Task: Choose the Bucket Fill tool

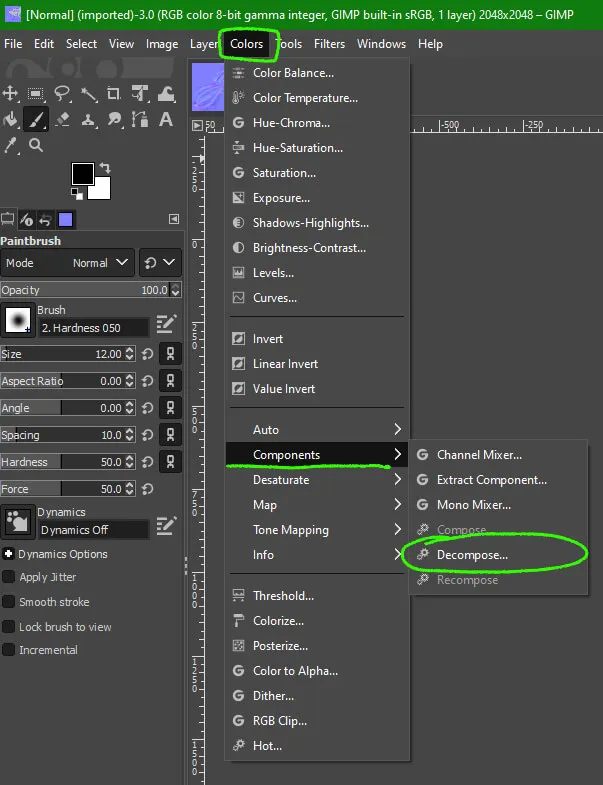Action: [x=11, y=119]
